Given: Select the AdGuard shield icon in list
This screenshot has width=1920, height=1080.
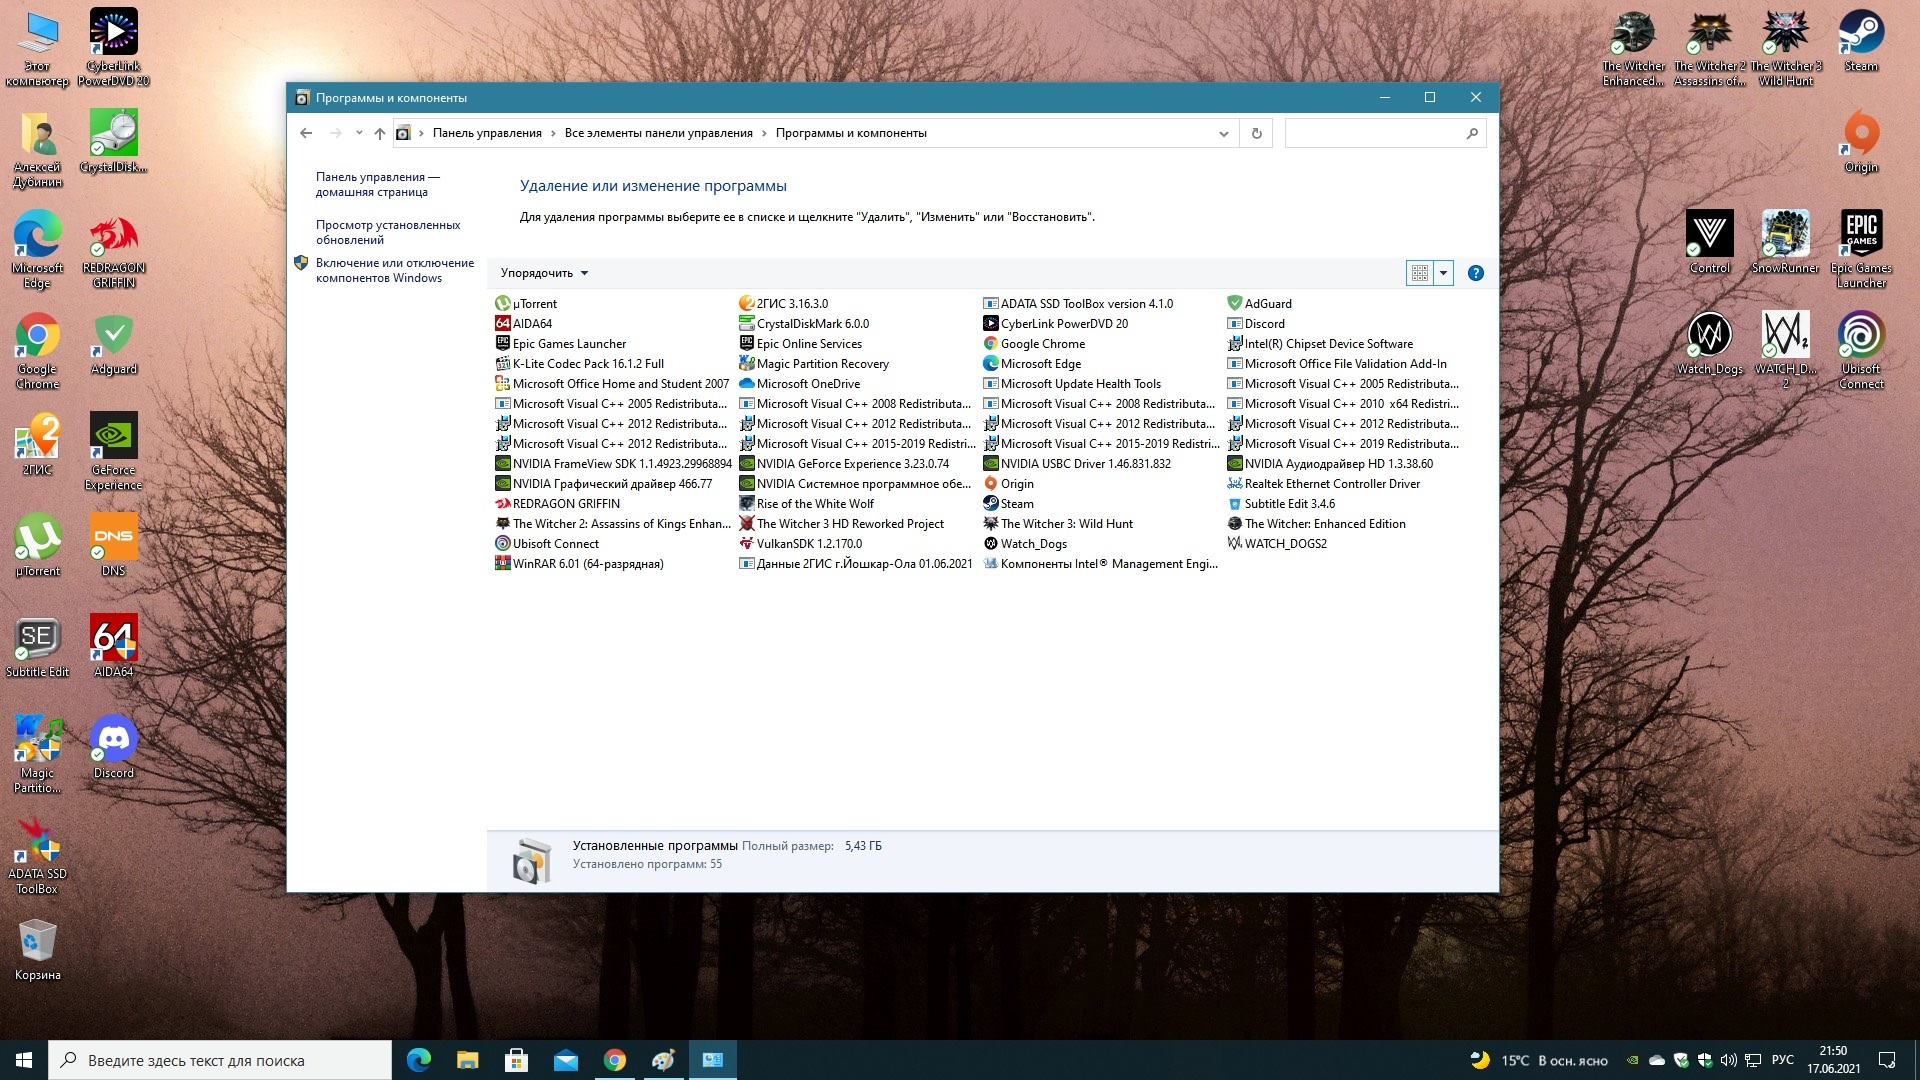Looking at the screenshot, I should click(x=1234, y=303).
